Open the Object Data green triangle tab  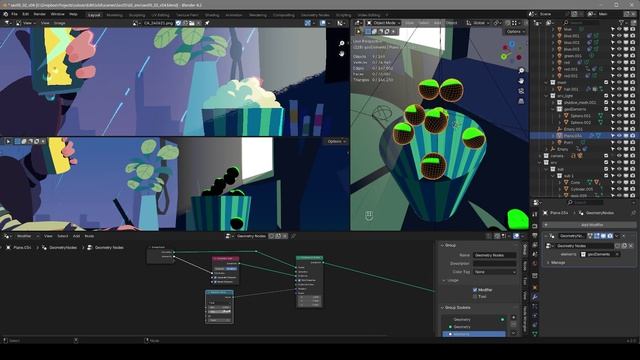tap(535, 333)
